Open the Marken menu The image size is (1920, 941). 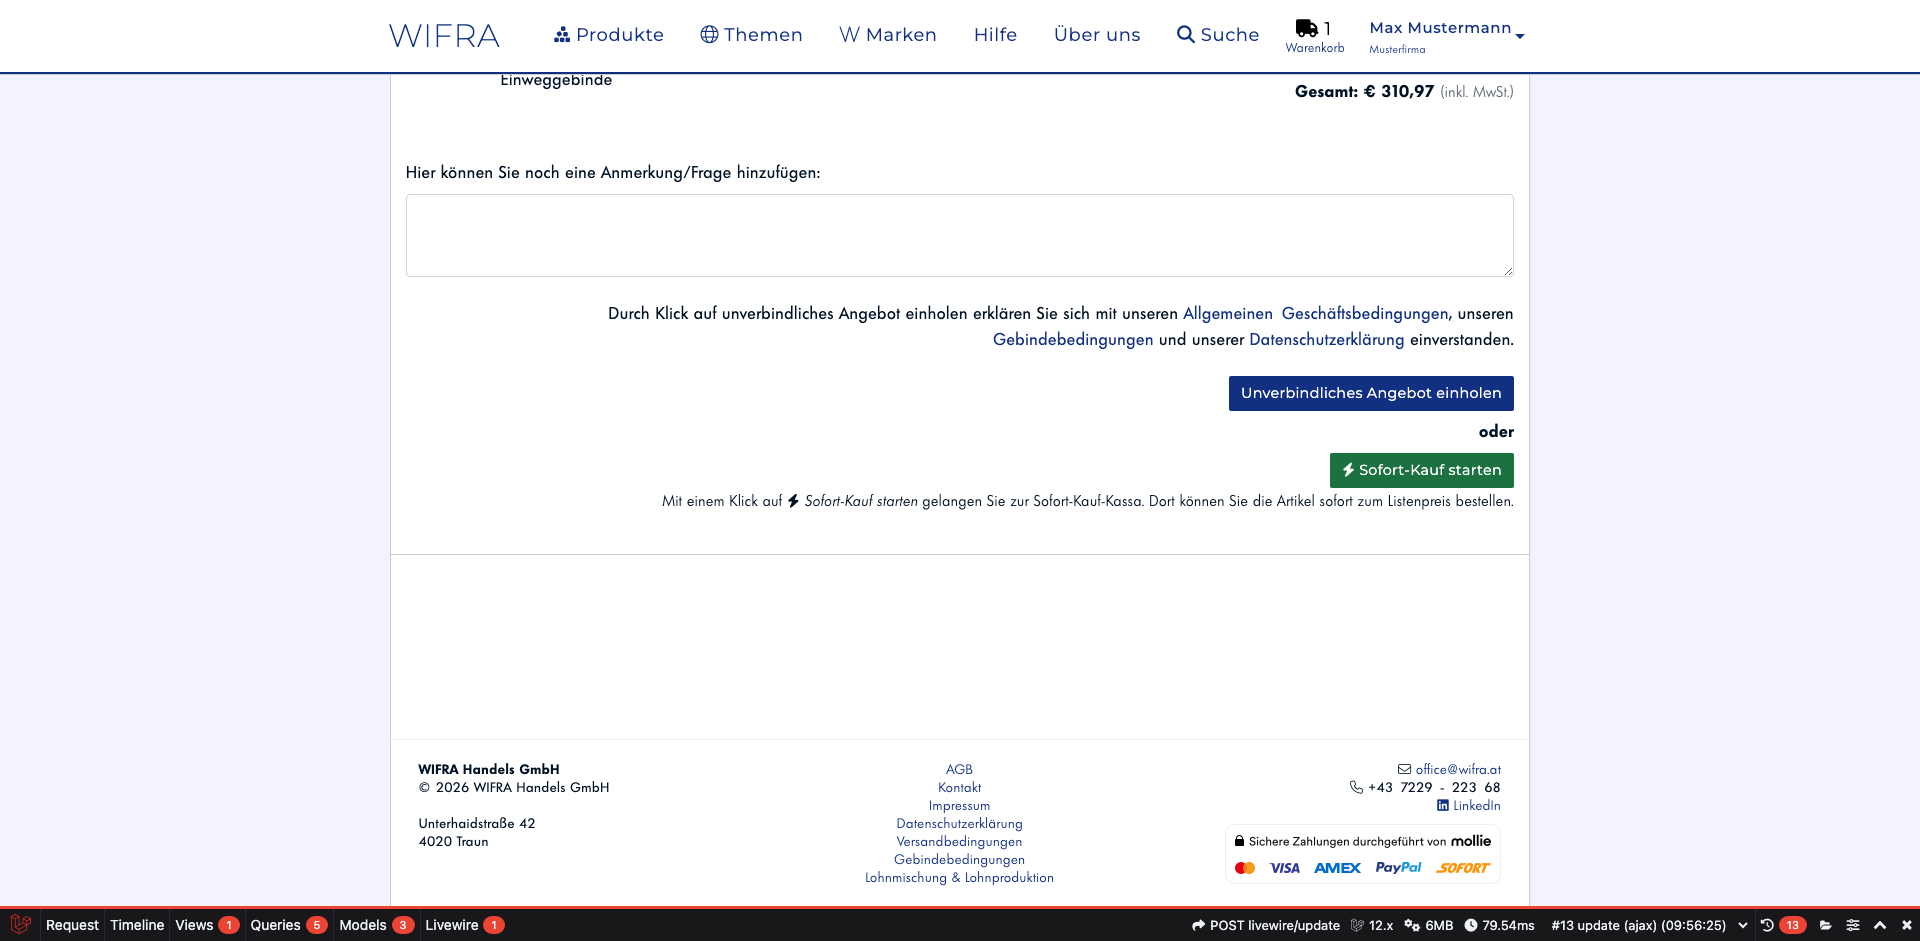[x=888, y=35]
